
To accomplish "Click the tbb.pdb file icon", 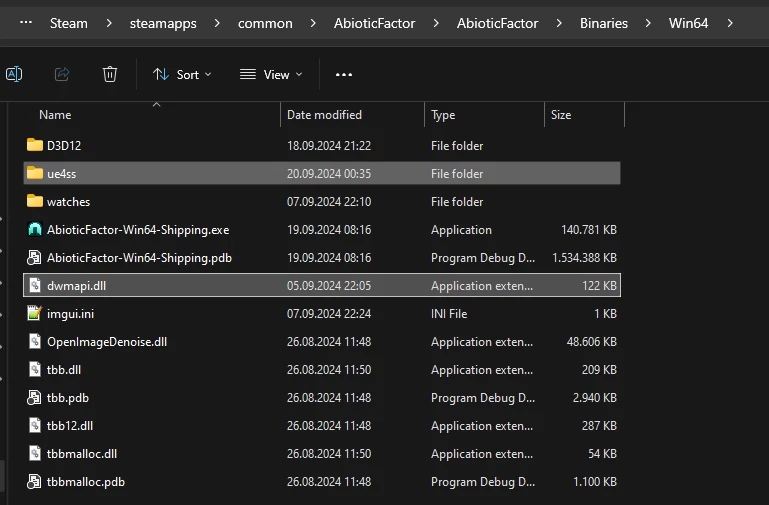I will [x=34, y=398].
